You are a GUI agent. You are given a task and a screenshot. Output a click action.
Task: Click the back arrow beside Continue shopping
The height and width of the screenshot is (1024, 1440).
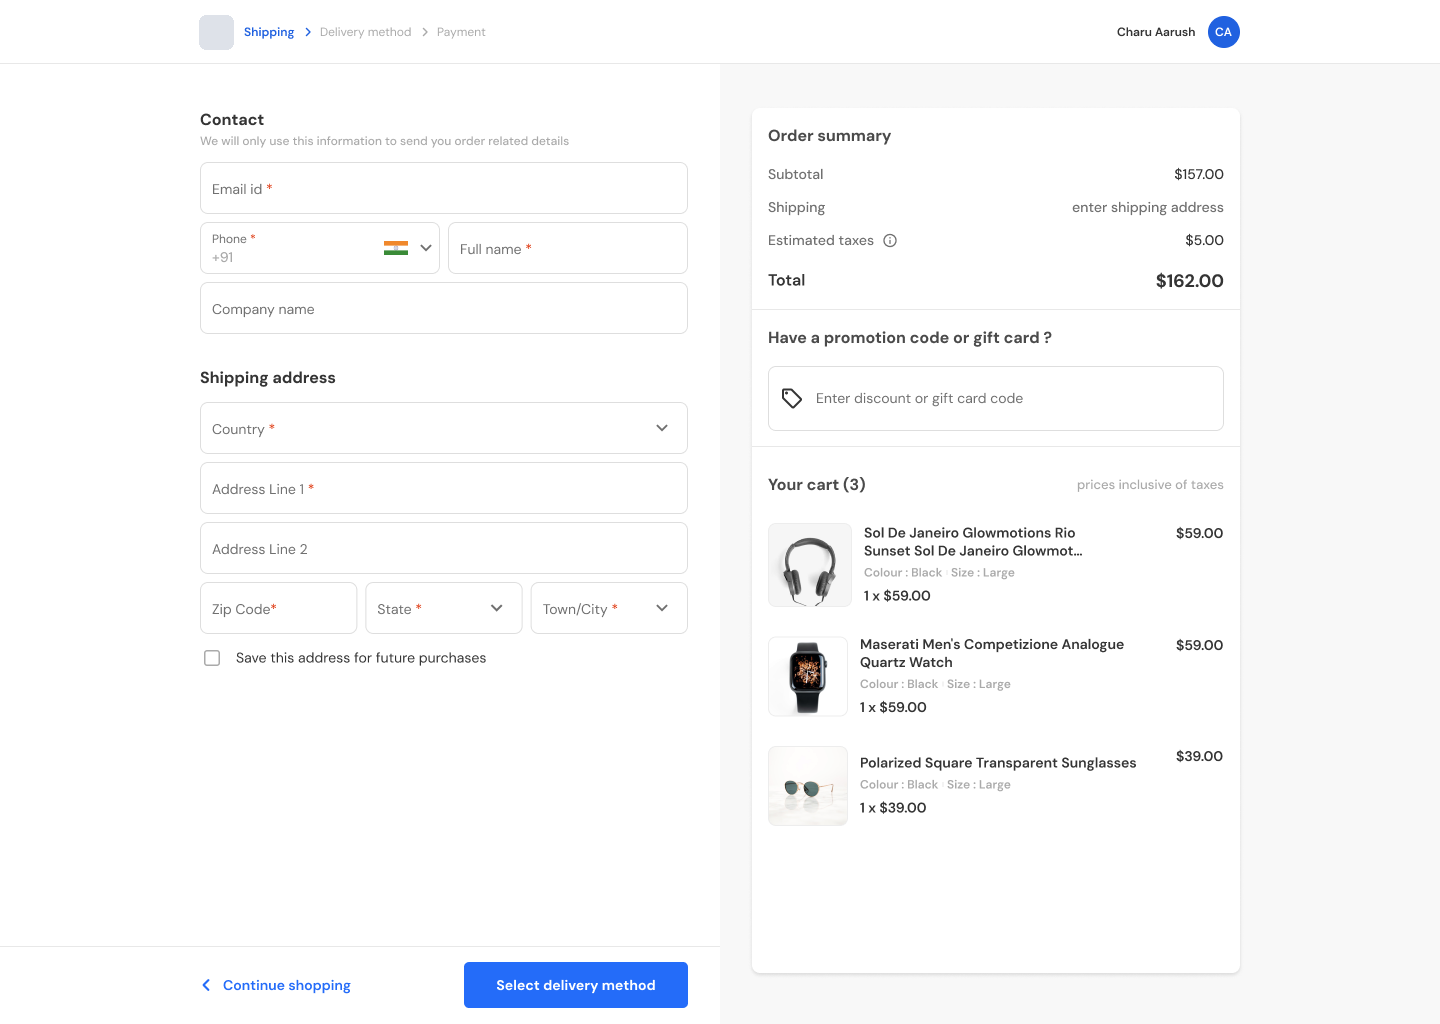click(206, 985)
